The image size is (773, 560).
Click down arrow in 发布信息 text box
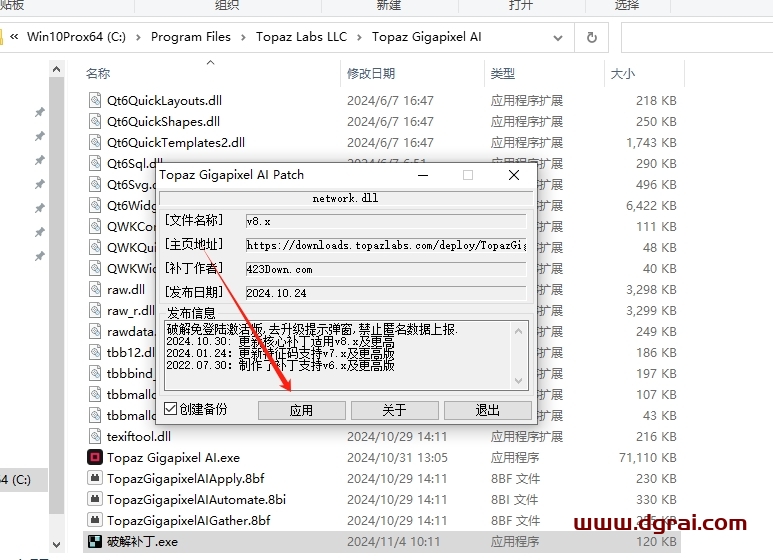(518, 381)
